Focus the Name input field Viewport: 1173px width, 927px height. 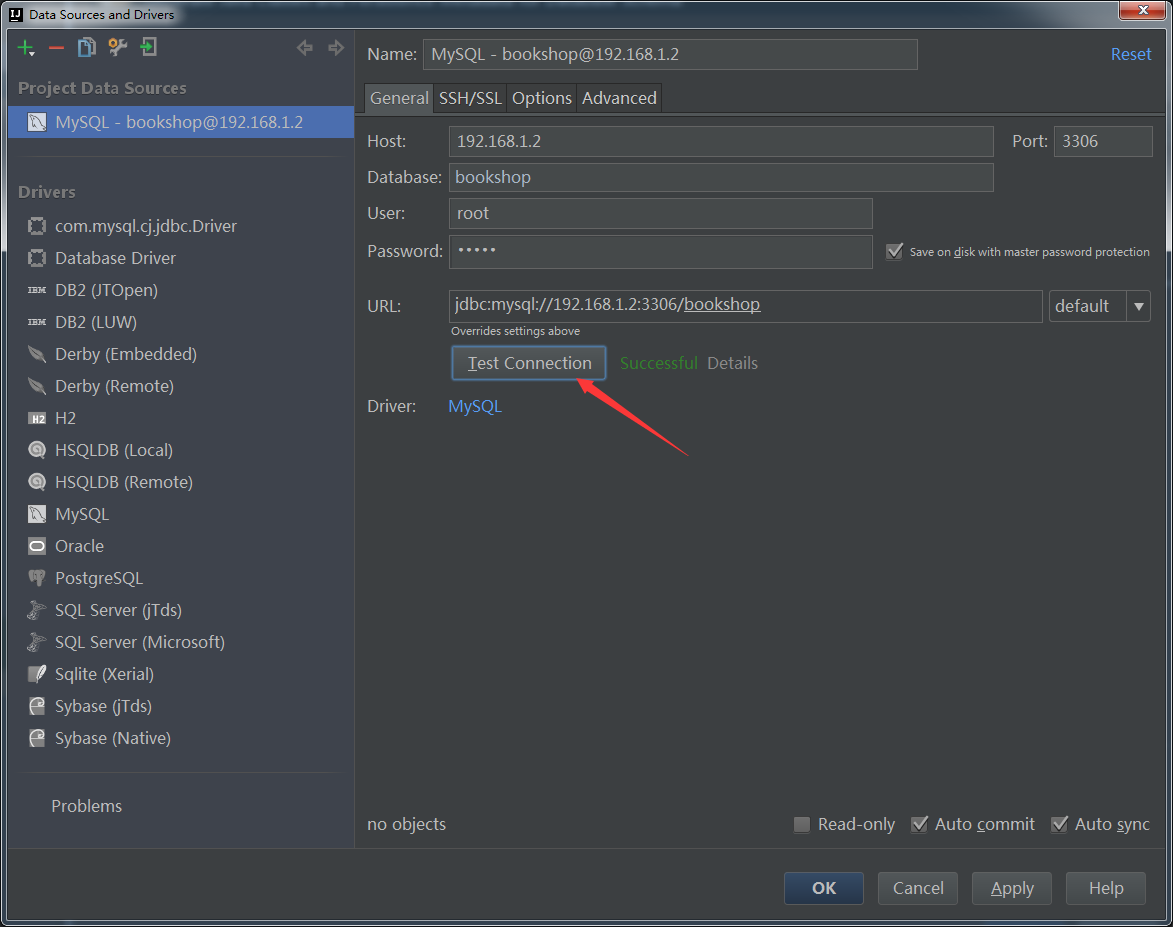coord(670,55)
